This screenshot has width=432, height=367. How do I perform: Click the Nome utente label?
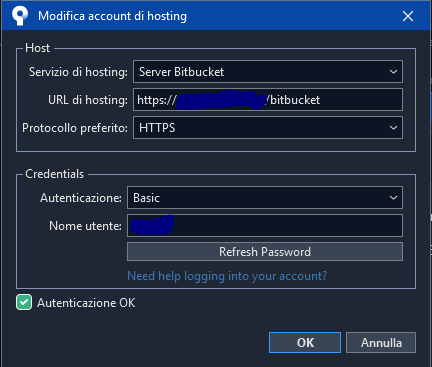(x=85, y=226)
